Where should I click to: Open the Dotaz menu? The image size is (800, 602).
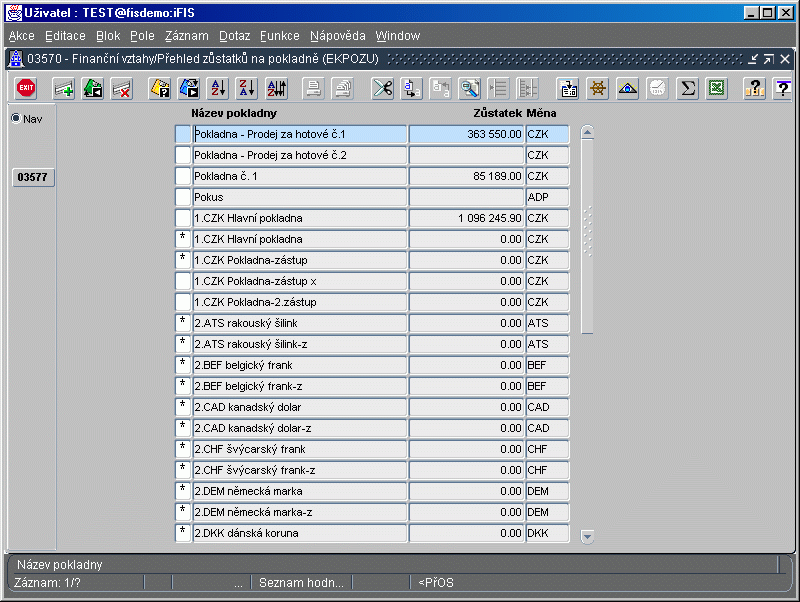[235, 36]
